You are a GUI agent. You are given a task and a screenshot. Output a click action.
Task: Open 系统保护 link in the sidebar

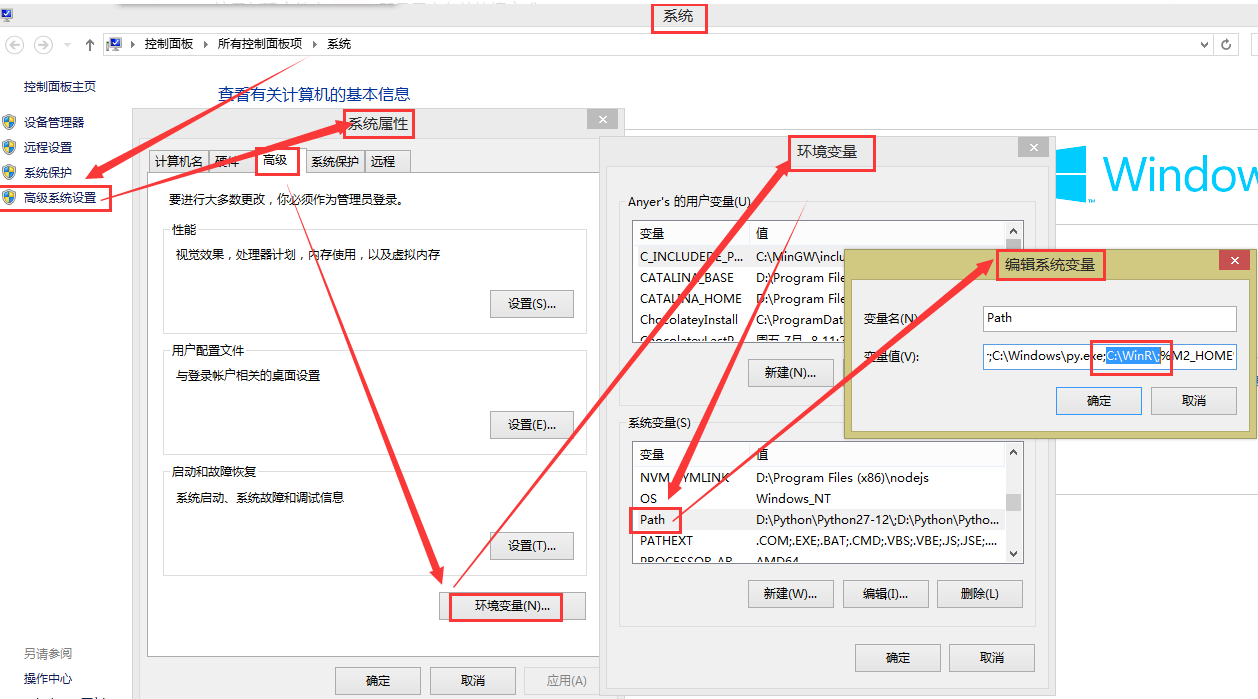(x=48, y=172)
